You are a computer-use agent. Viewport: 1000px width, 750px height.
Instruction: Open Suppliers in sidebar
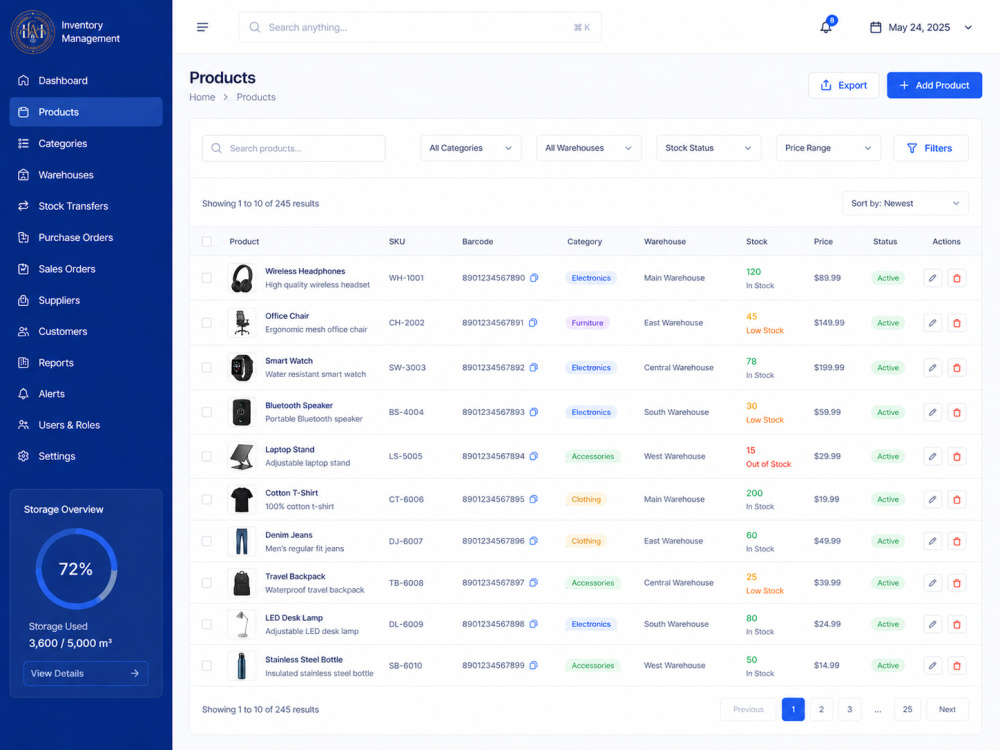point(86,300)
